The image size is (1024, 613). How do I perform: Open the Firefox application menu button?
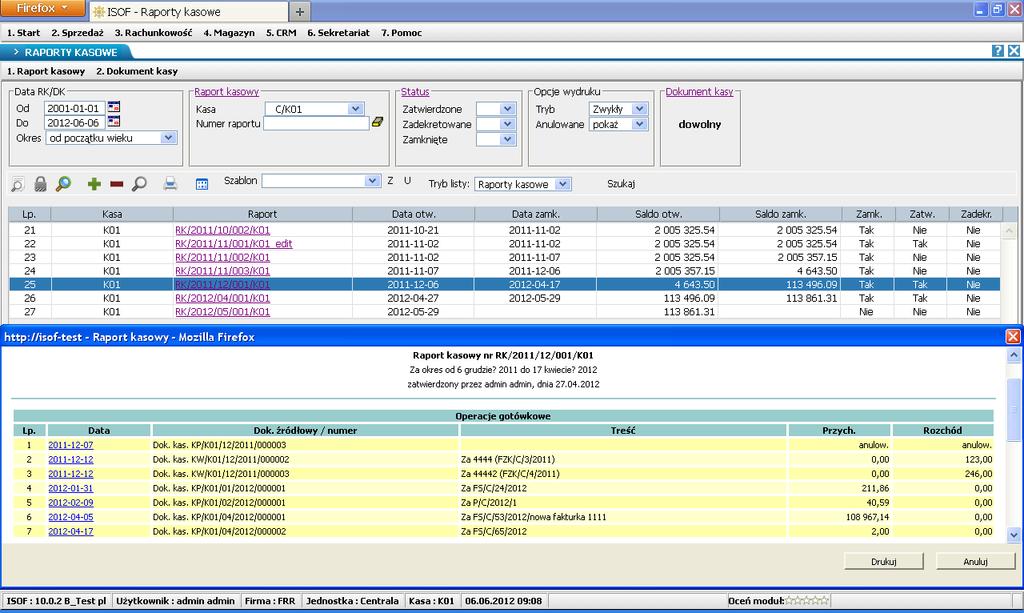[42, 8]
